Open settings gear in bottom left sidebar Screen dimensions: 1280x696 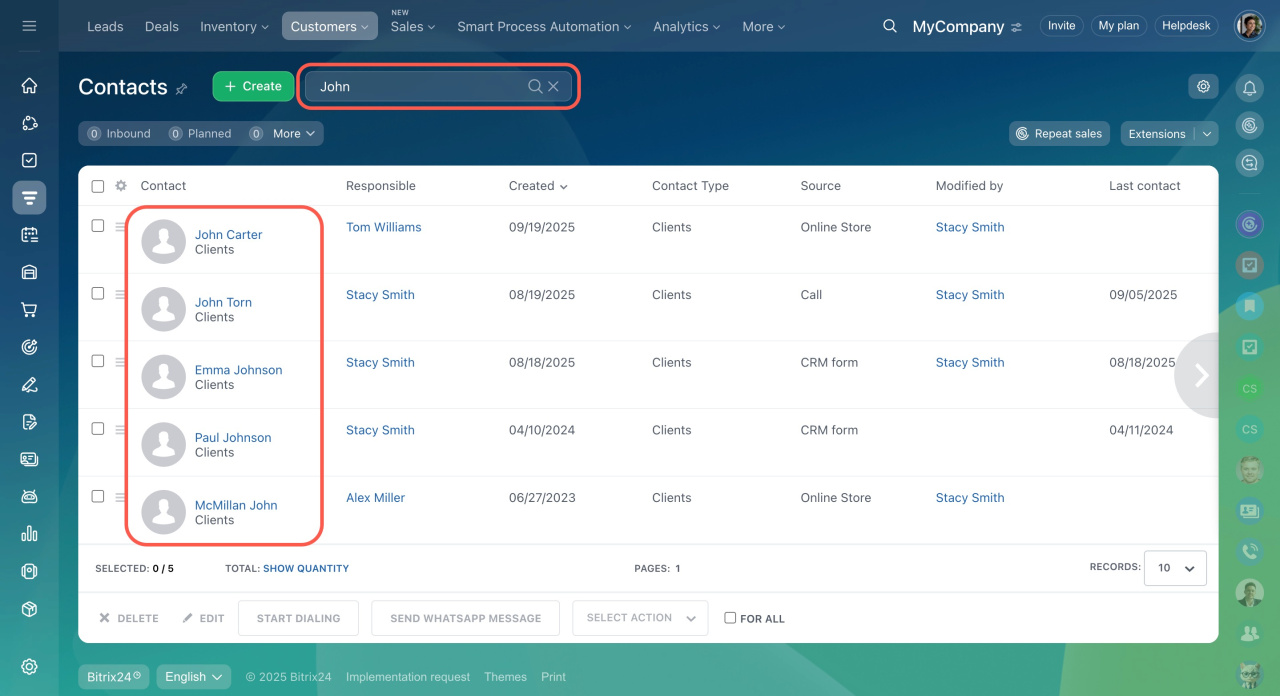pos(29,667)
